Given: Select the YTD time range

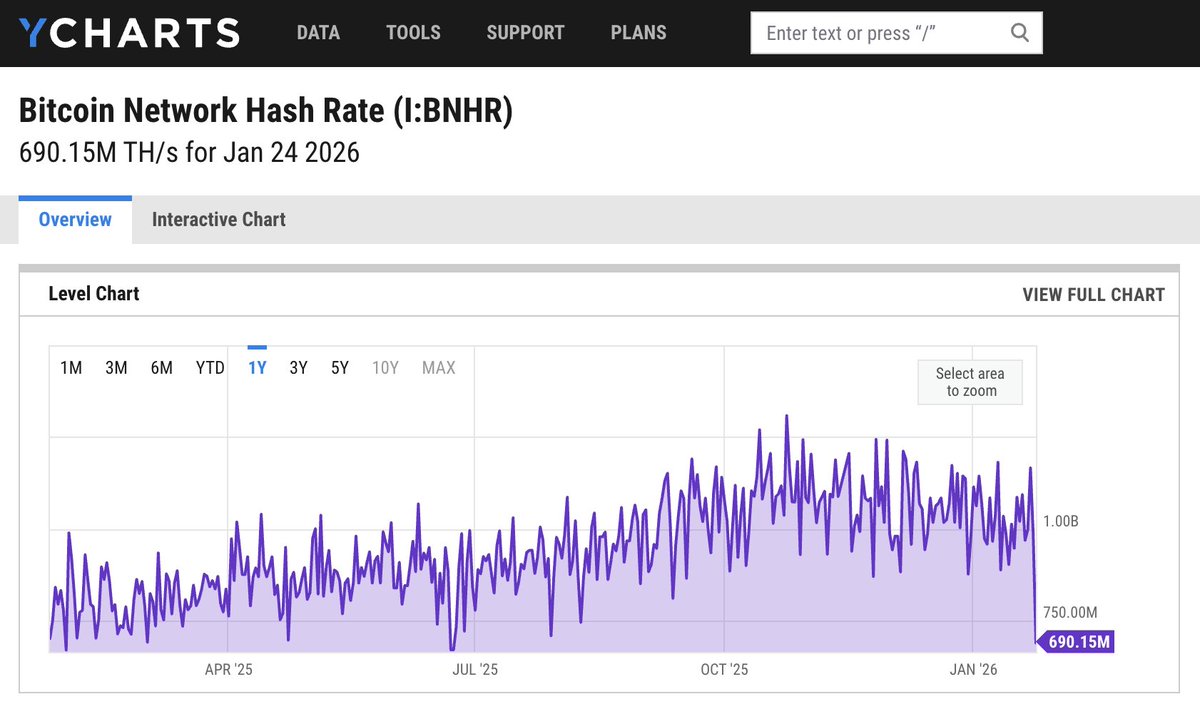Looking at the screenshot, I should point(209,367).
